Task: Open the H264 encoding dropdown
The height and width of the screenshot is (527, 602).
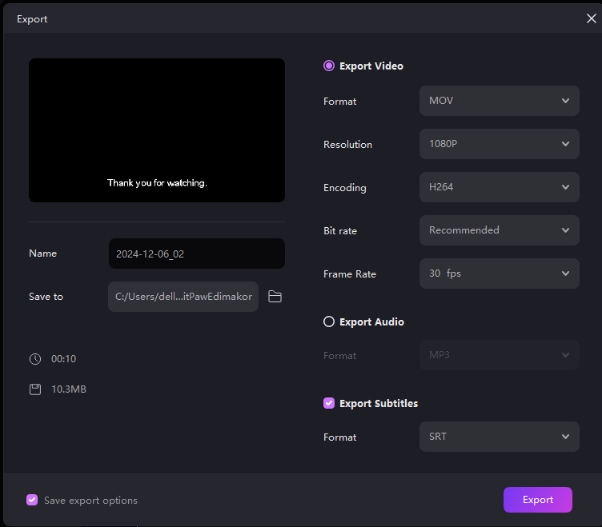Action: tap(498, 187)
